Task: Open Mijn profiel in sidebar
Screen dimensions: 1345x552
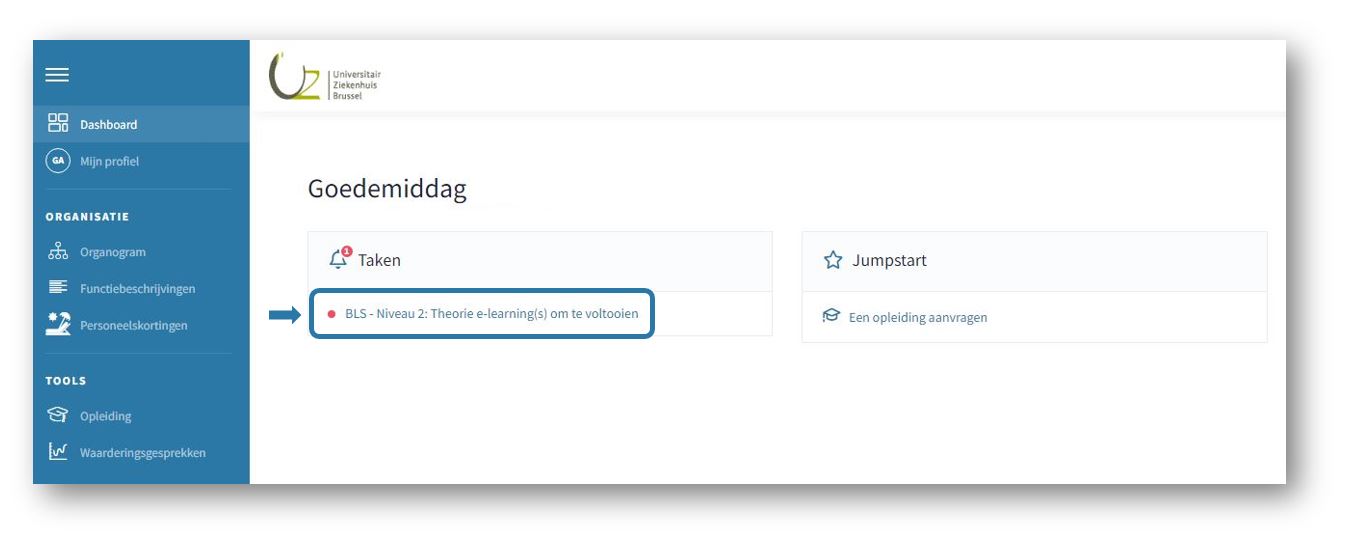Action: point(109,161)
